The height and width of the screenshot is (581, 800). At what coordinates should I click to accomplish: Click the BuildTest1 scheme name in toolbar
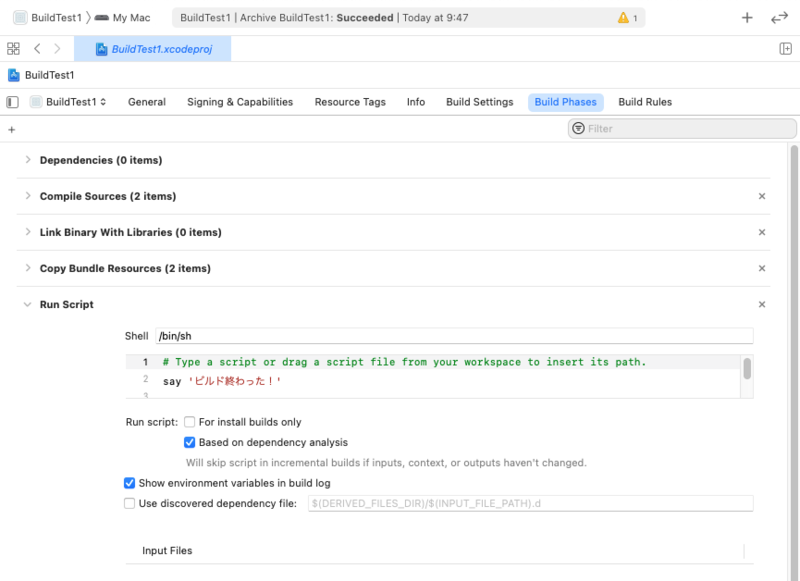(x=57, y=18)
